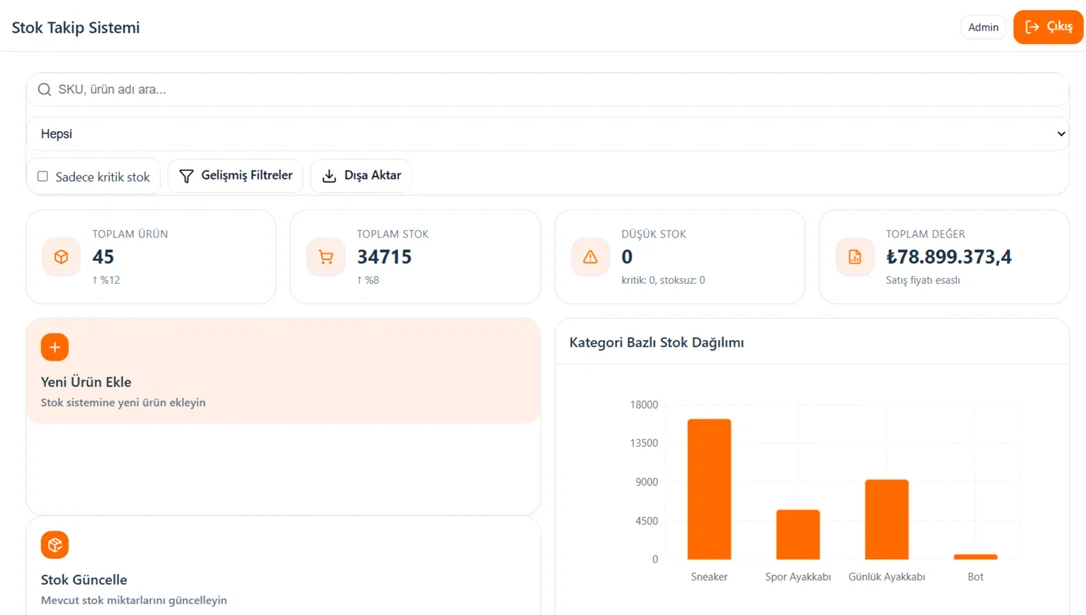Click the document icon on Toplam Değer card
This screenshot has width=1086, height=615.
point(855,257)
